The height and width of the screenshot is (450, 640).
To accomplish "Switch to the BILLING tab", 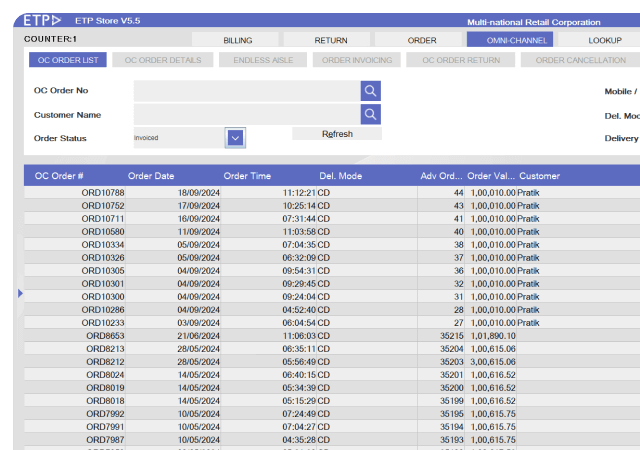I will 238,40.
